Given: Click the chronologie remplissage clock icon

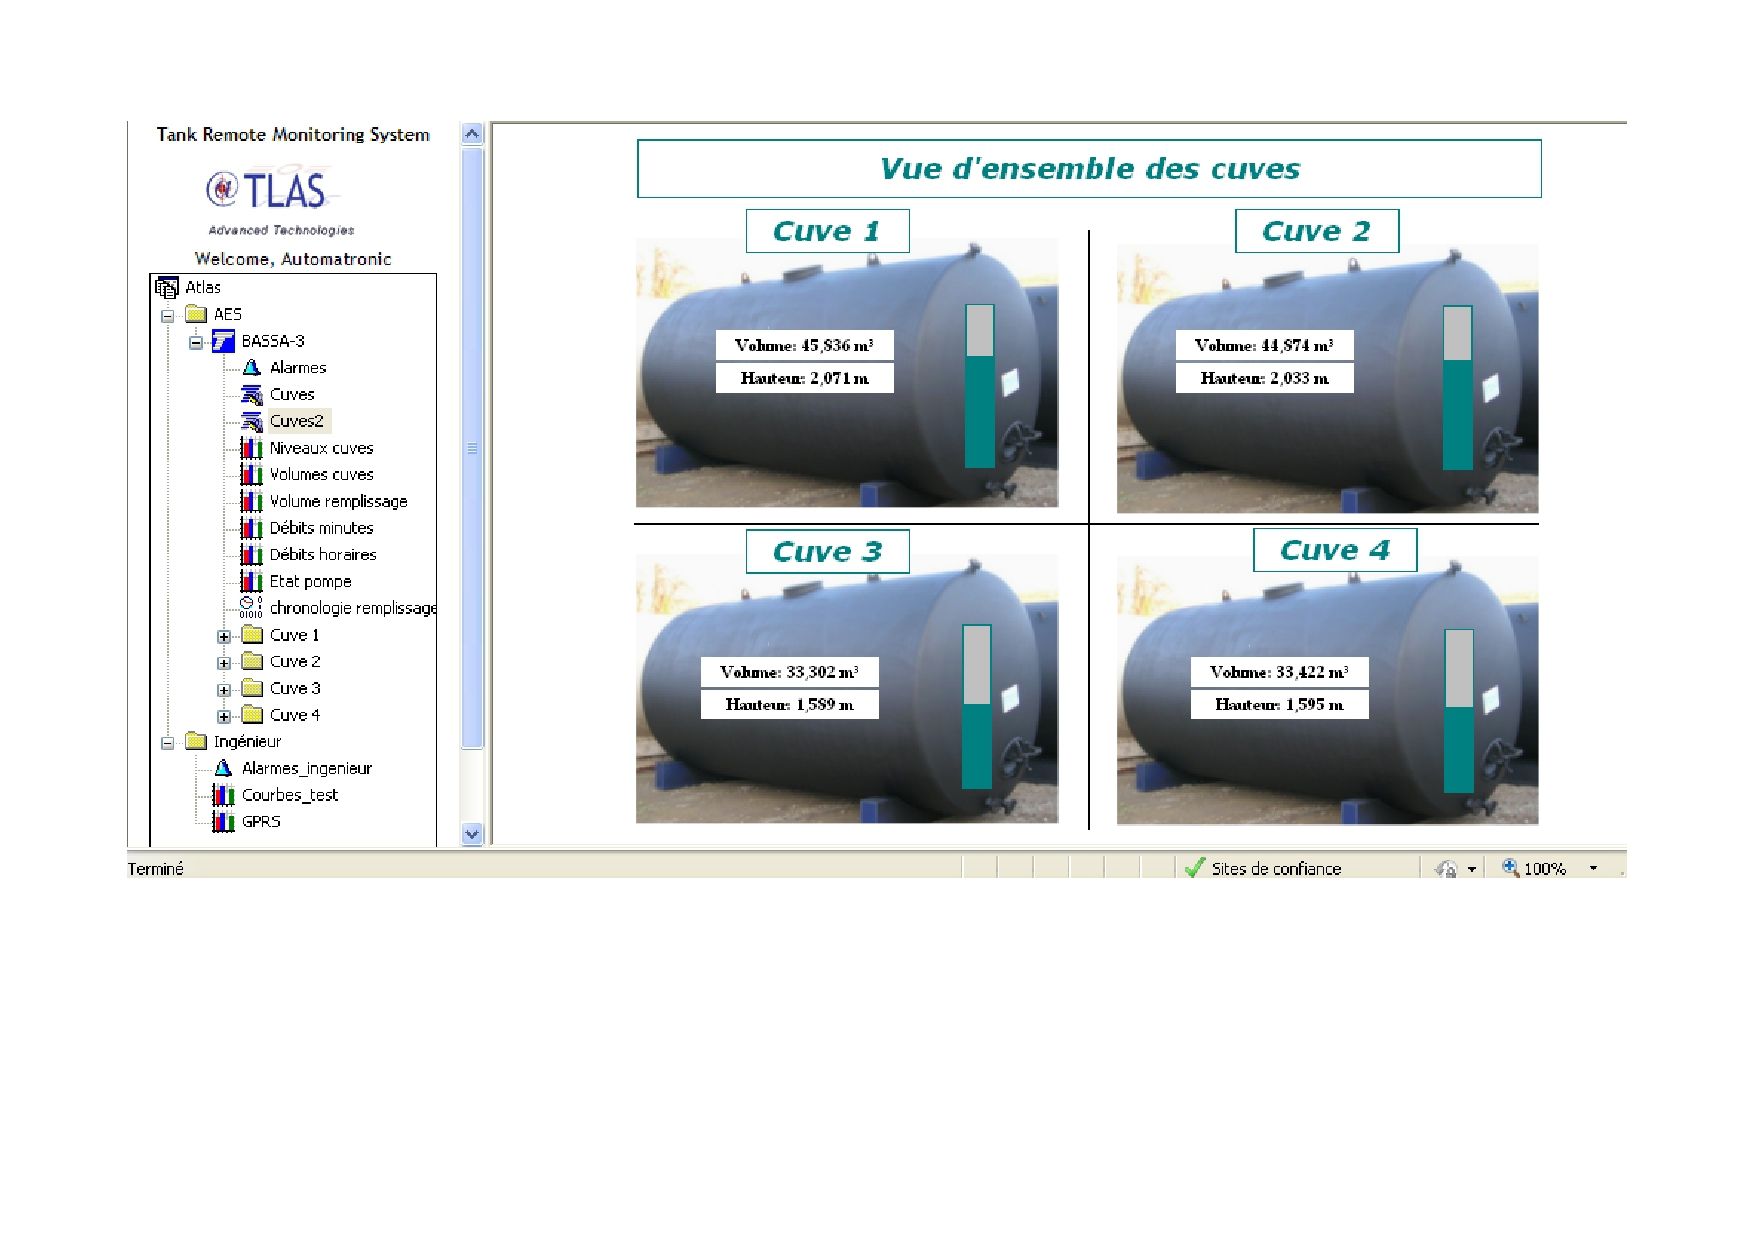Looking at the screenshot, I should (251, 608).
